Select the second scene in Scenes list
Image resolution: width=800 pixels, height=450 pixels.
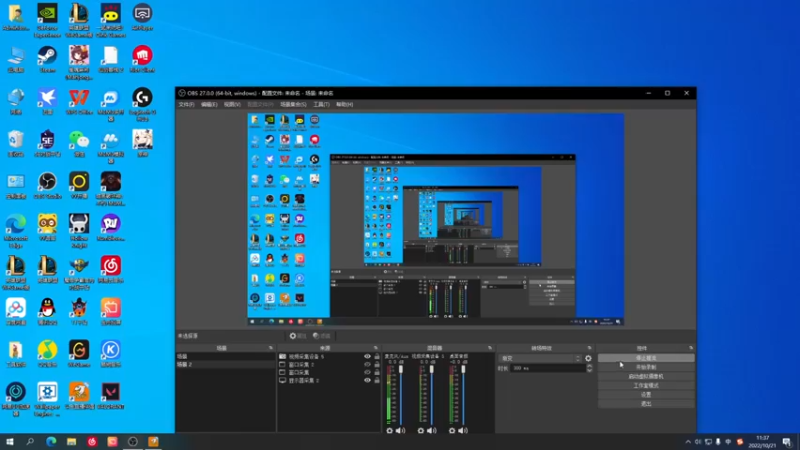pyautogui.click(x=225, y=365)
